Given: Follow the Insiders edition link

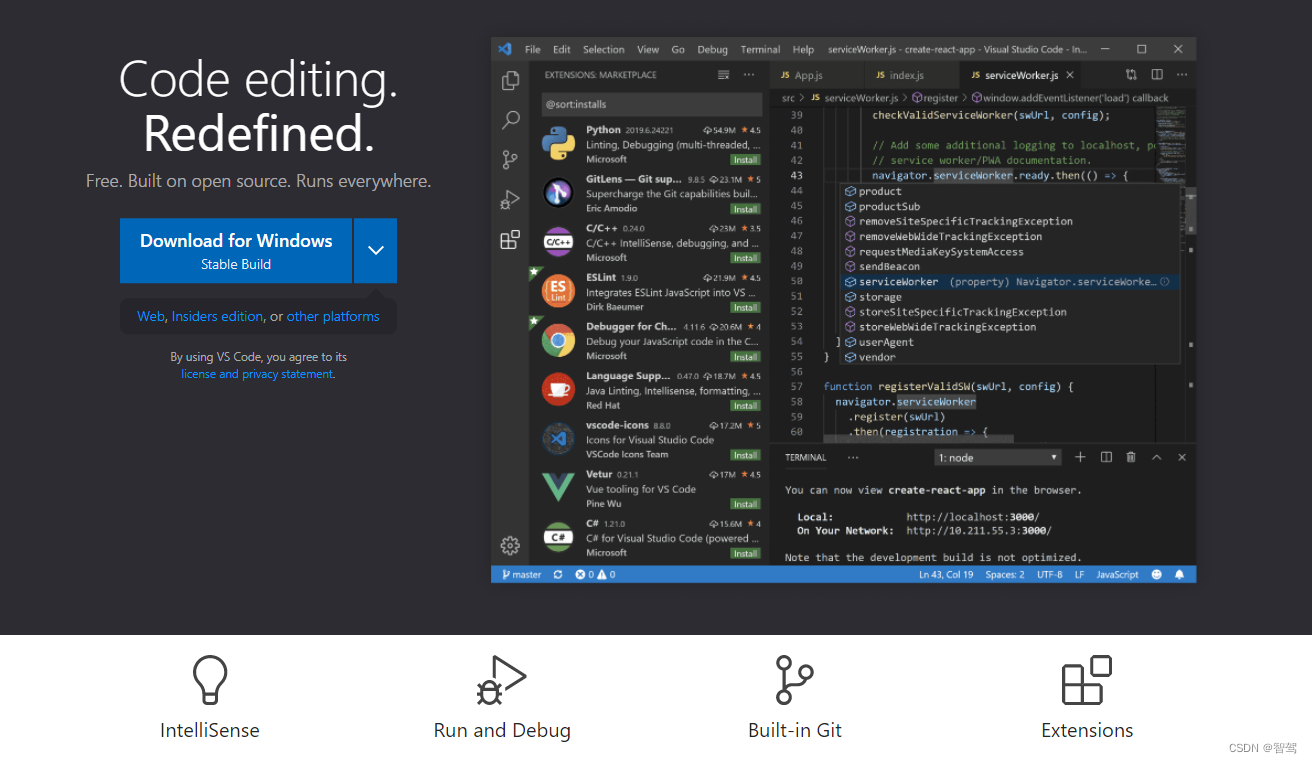Looking at the screenshot, I should click(x=217, y=316).
